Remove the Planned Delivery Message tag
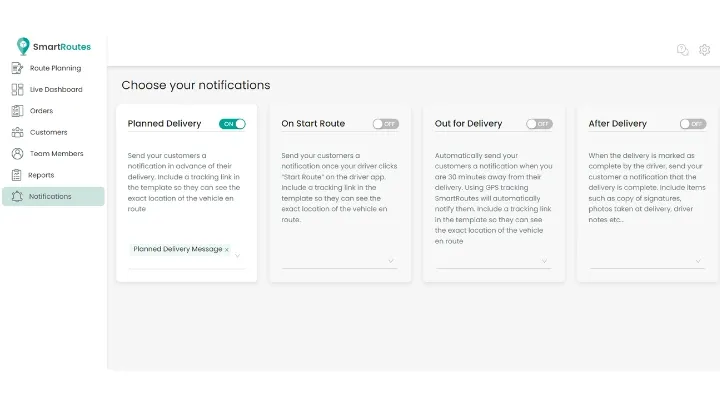Screen dimensions: 720x405 [x=227, y=249]
